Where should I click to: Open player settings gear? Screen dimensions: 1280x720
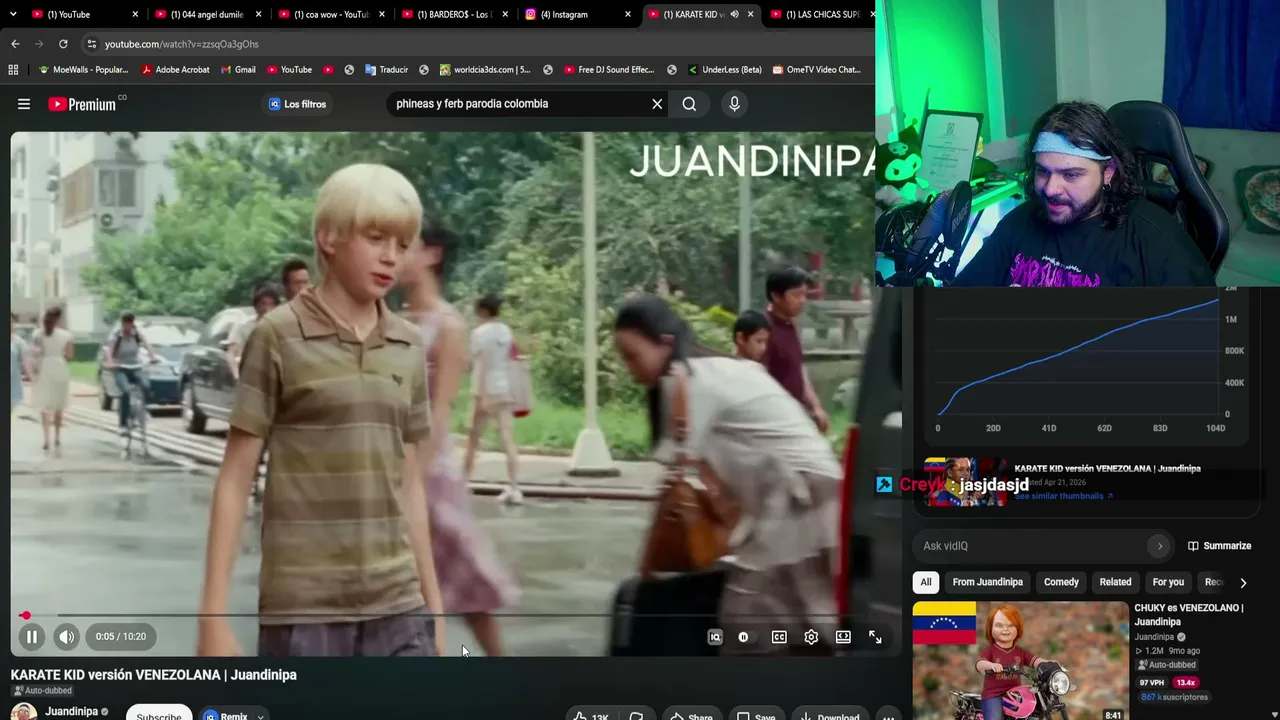click(x=811, y=637)
